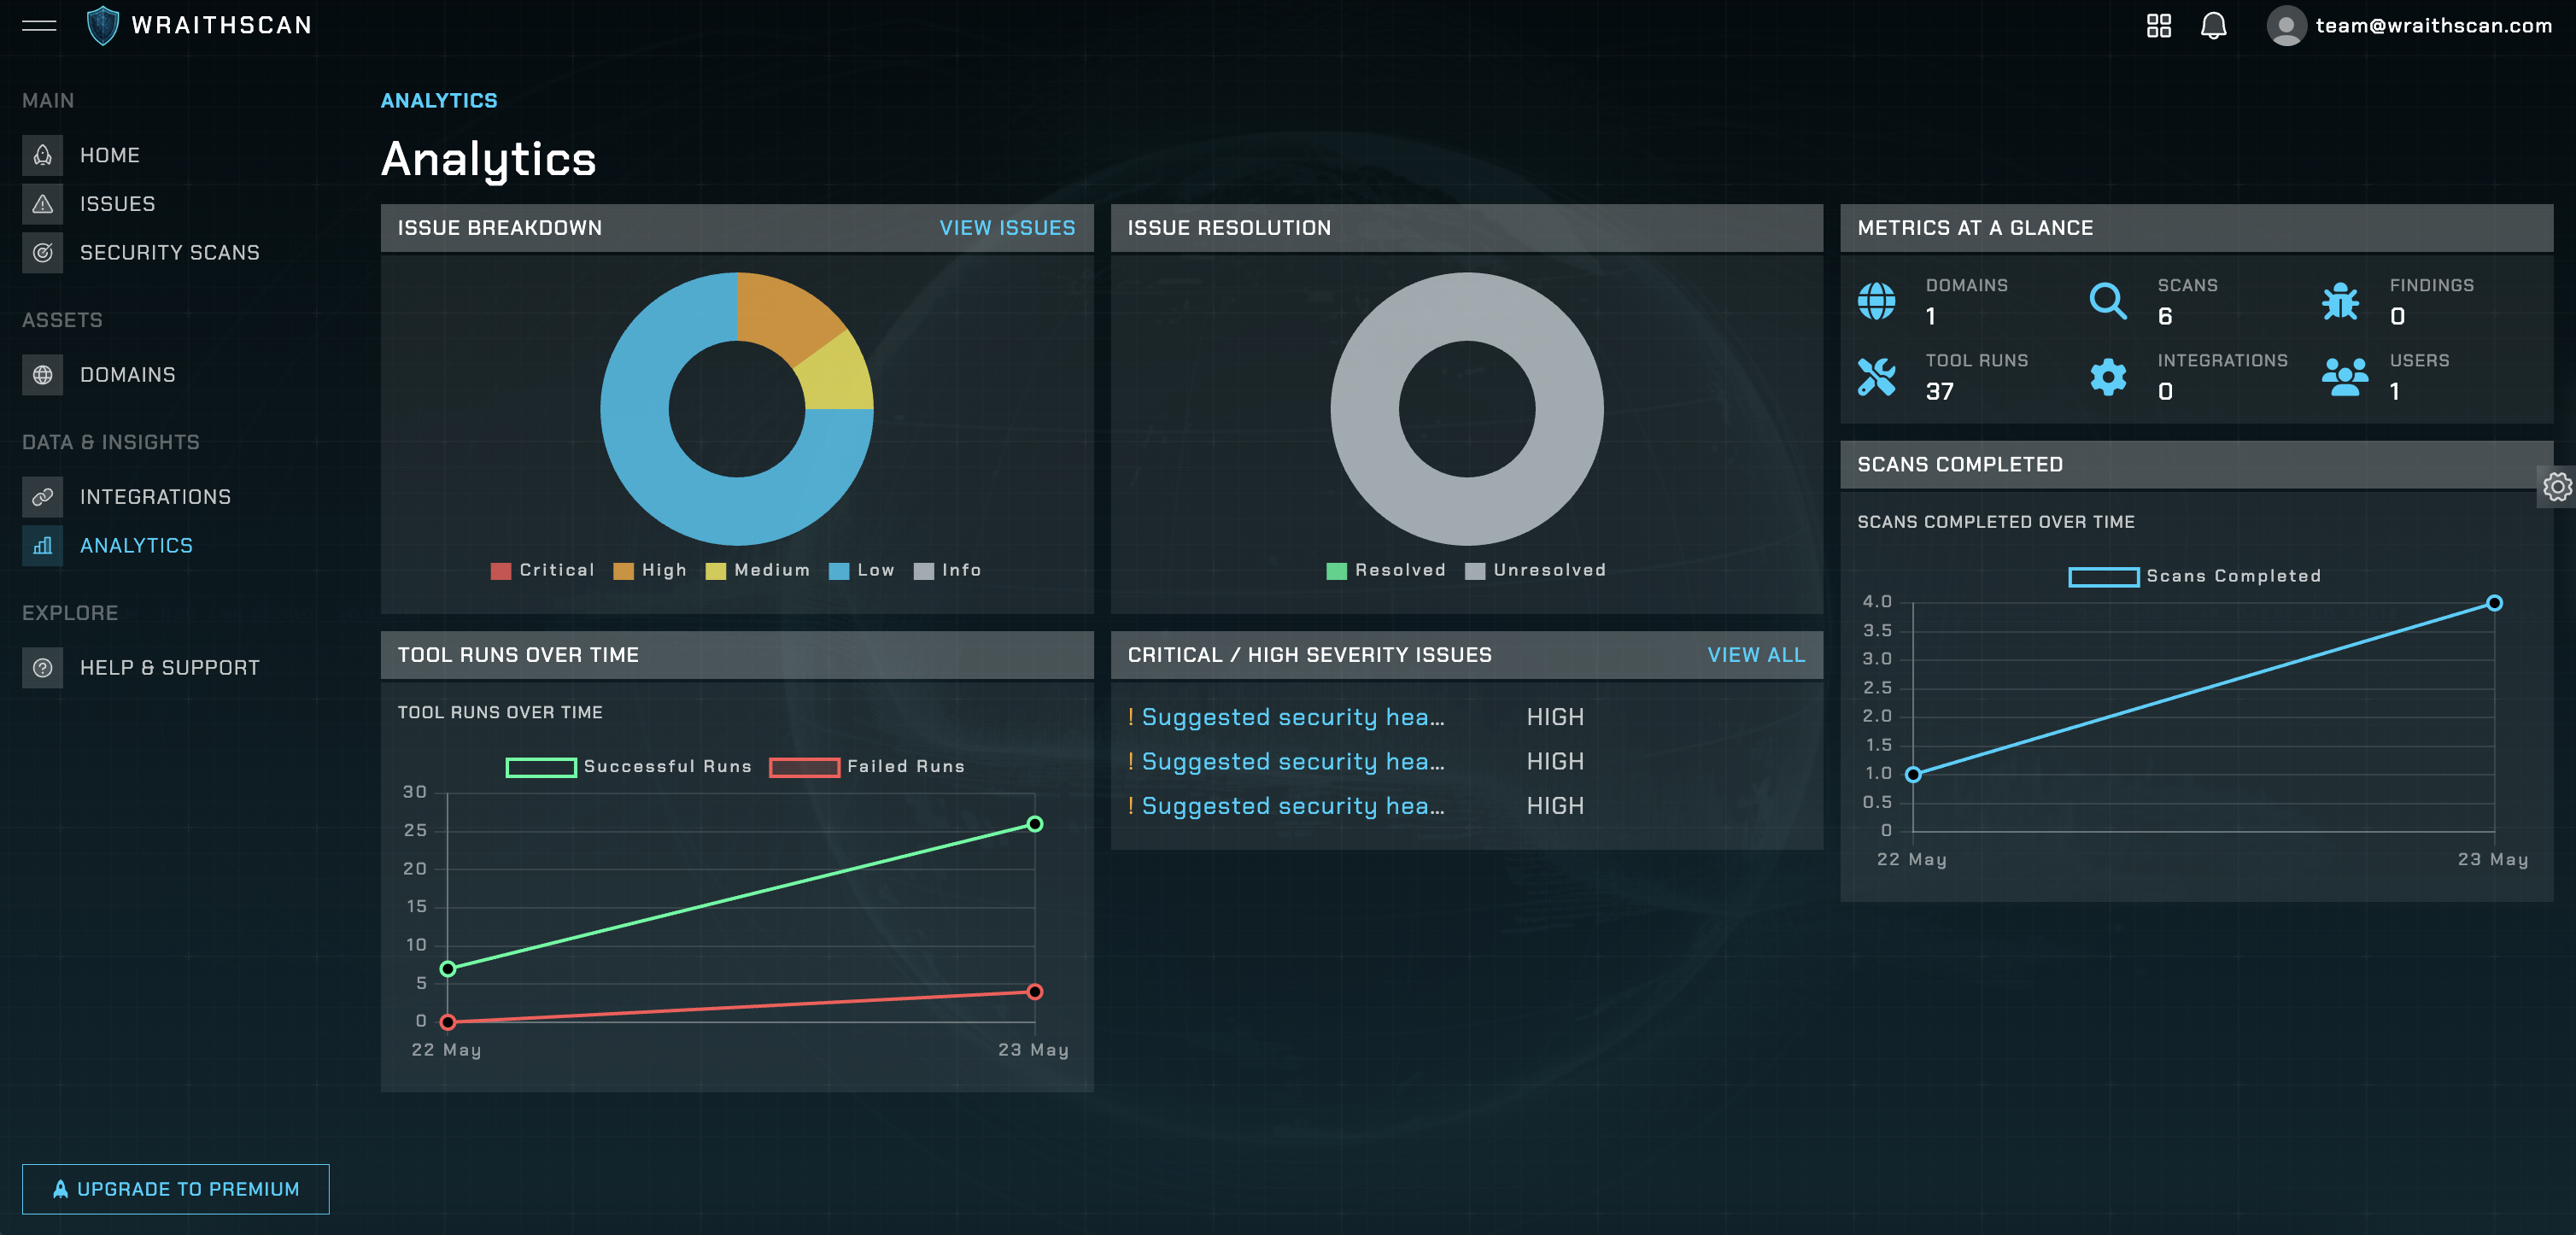Open the Issues warning icon

coord(42,203)
